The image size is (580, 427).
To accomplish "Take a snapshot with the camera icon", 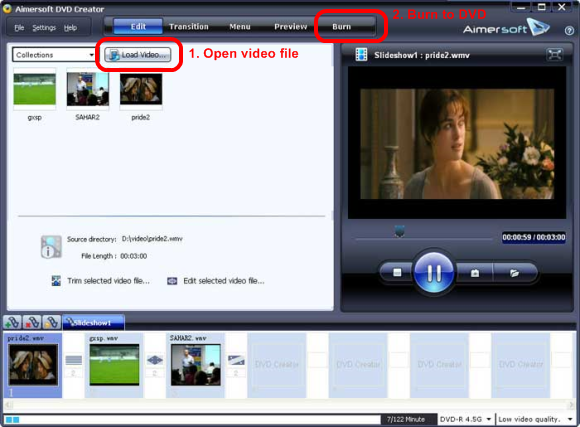I will 475,273.
